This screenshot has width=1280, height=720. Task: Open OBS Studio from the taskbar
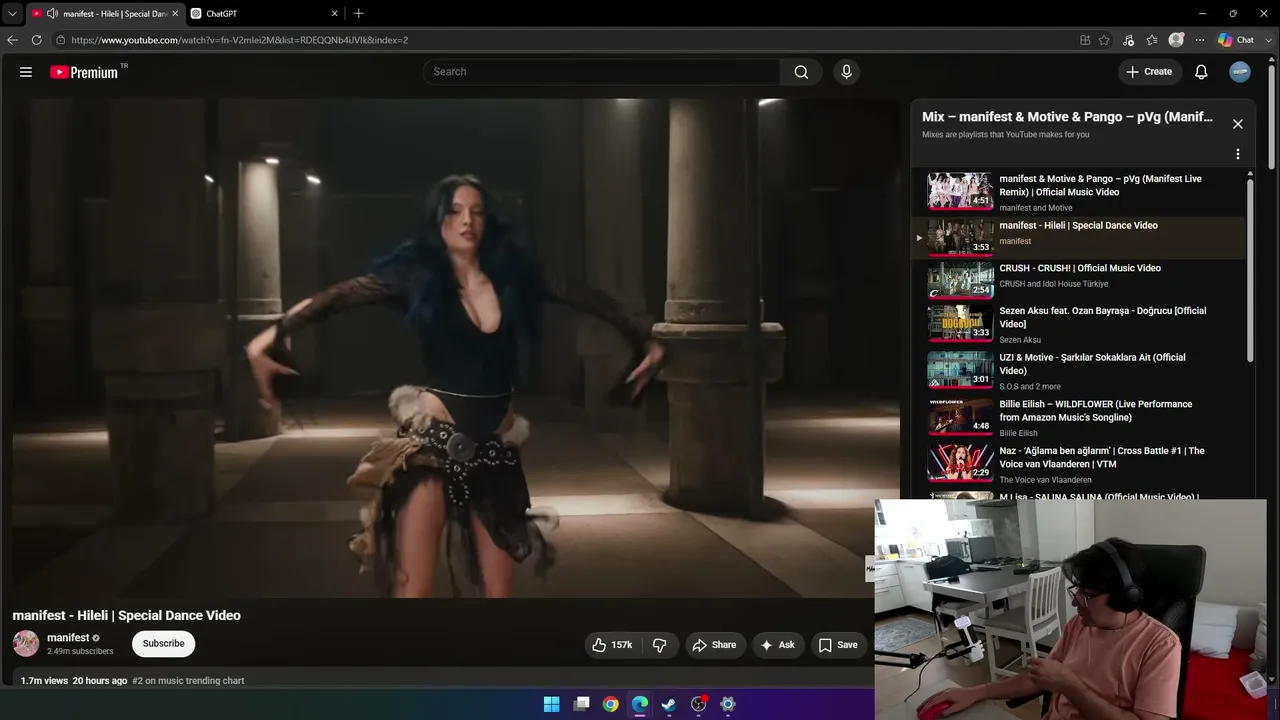(x=699, y=704)
